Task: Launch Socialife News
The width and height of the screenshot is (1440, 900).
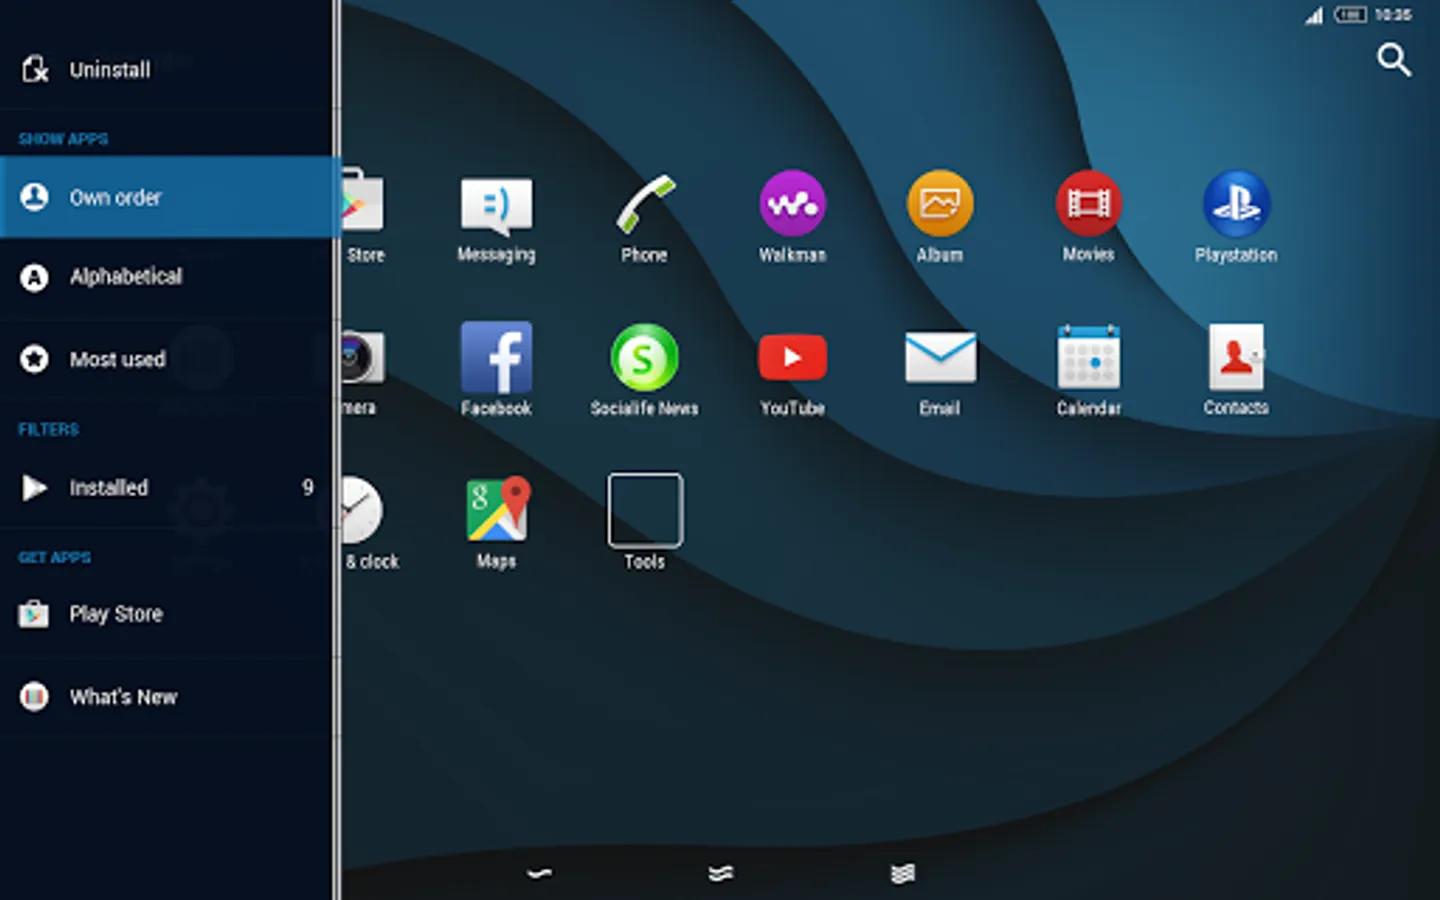Action: (644, 370)
